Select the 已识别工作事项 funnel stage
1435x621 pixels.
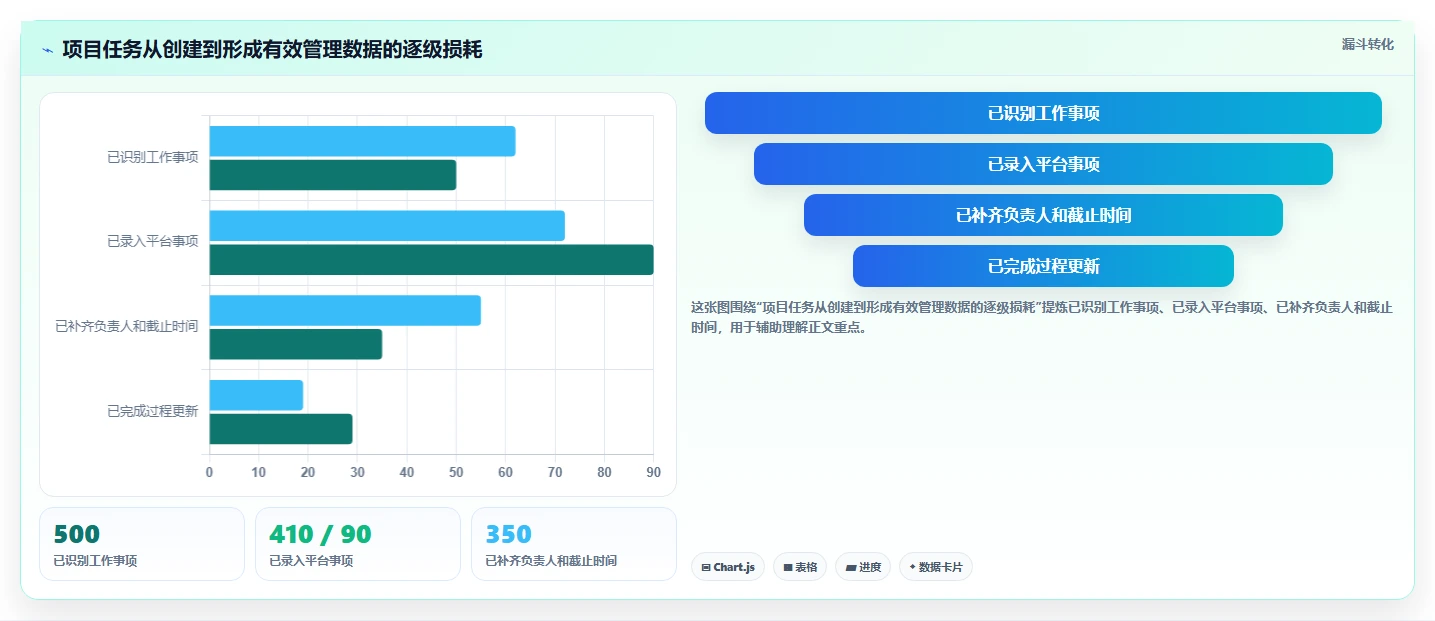(1043, 113)
